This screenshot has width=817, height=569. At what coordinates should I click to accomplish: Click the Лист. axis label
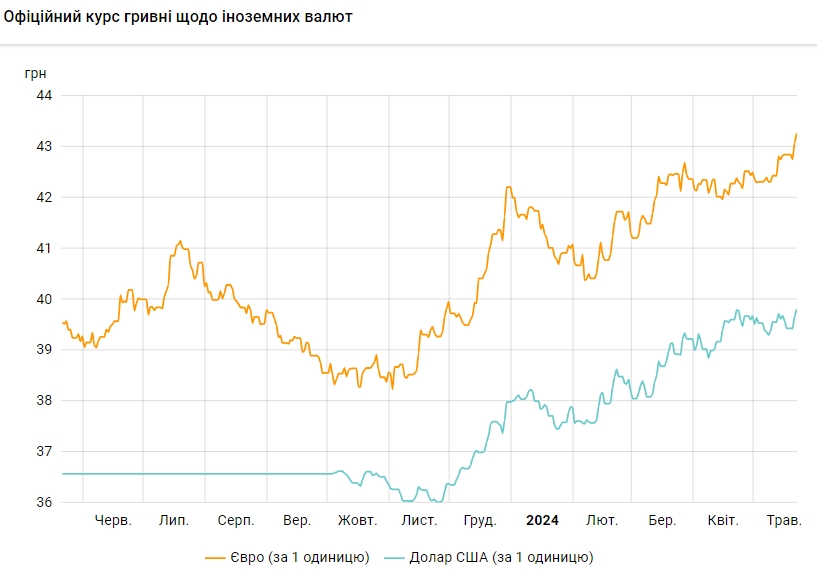coord(419,520)
